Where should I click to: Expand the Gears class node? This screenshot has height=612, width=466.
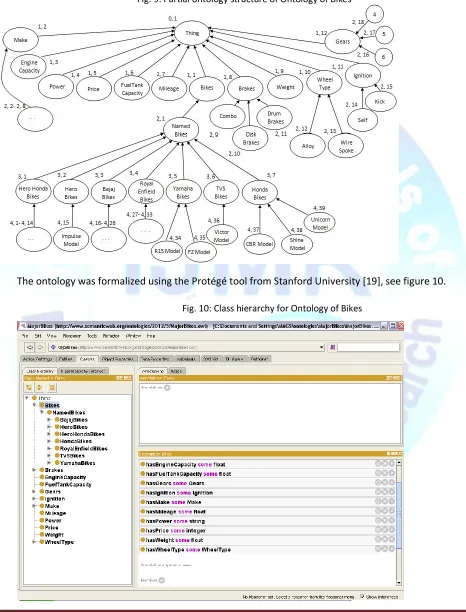34,491
